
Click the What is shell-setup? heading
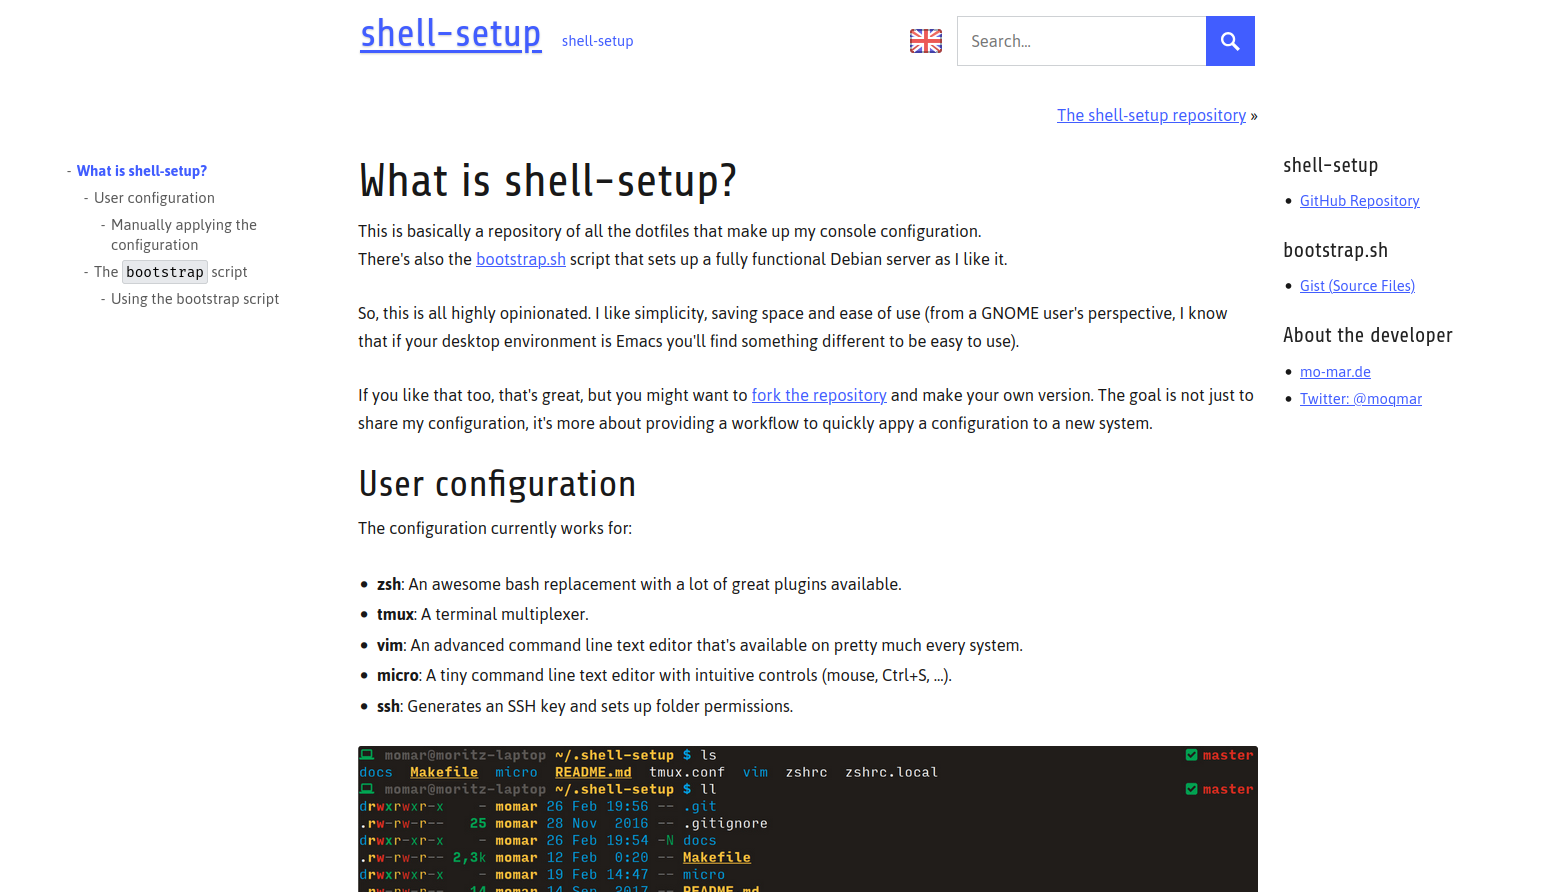point(547,181)
